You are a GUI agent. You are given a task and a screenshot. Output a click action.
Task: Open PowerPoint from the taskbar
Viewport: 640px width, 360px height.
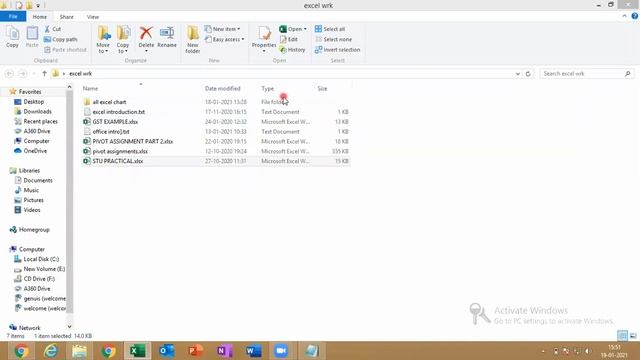tap(196, 351)
